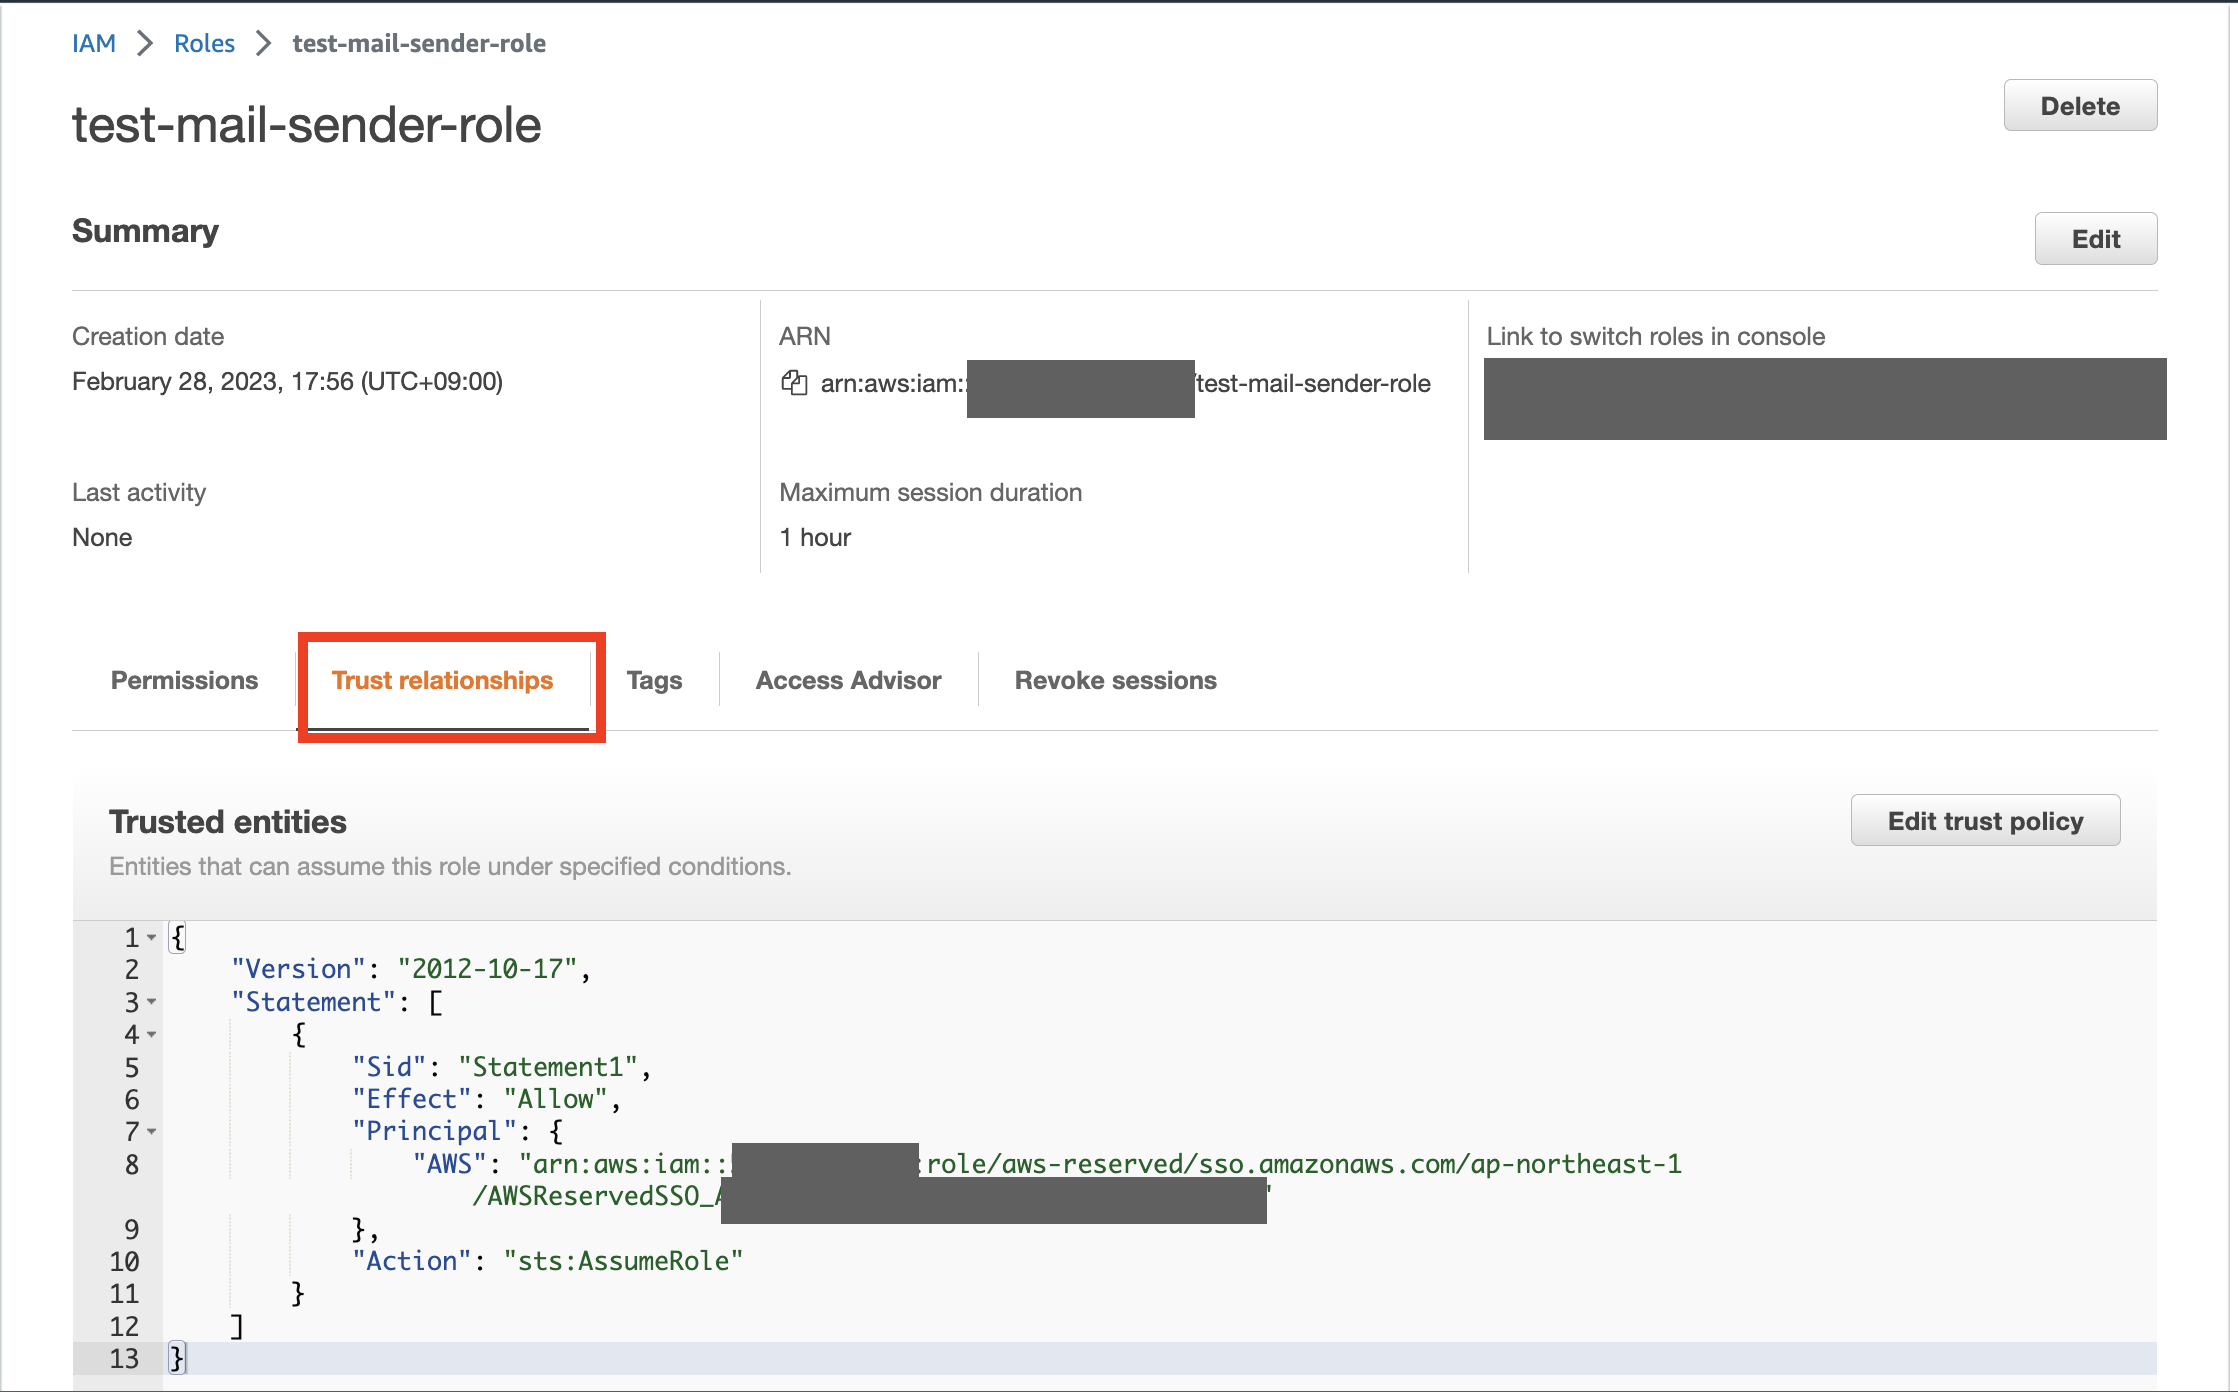Viewport: 2238px width, 1392px height.
Task: Collapse the statement object at line 4
Action: pyautogui.click(x=152, y=1035)
